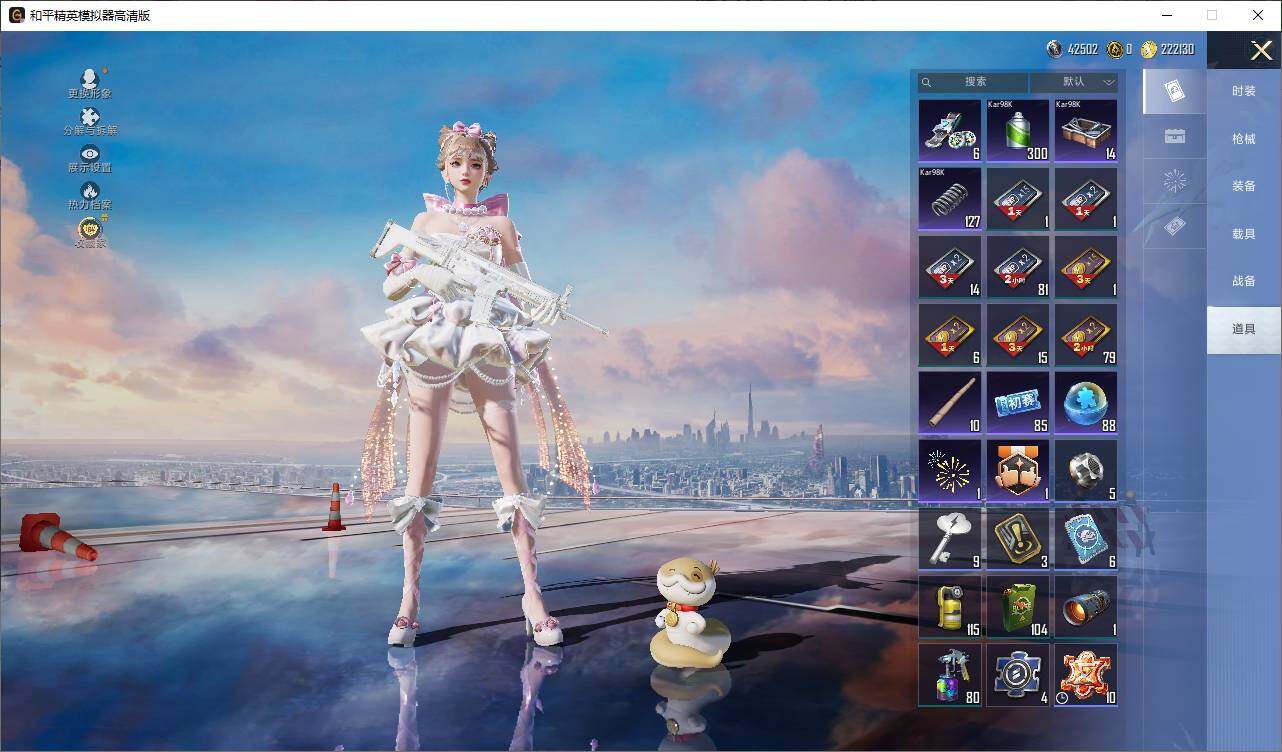Open the 热力档案 flame icon
This screenshot has width=1282, height=752.
(90, 195)
